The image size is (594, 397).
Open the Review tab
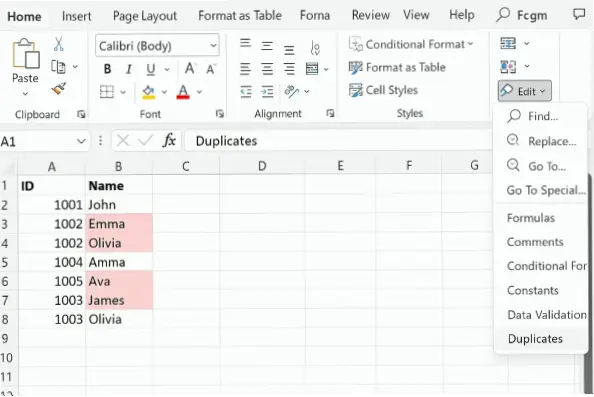click(x=370, y=15)
